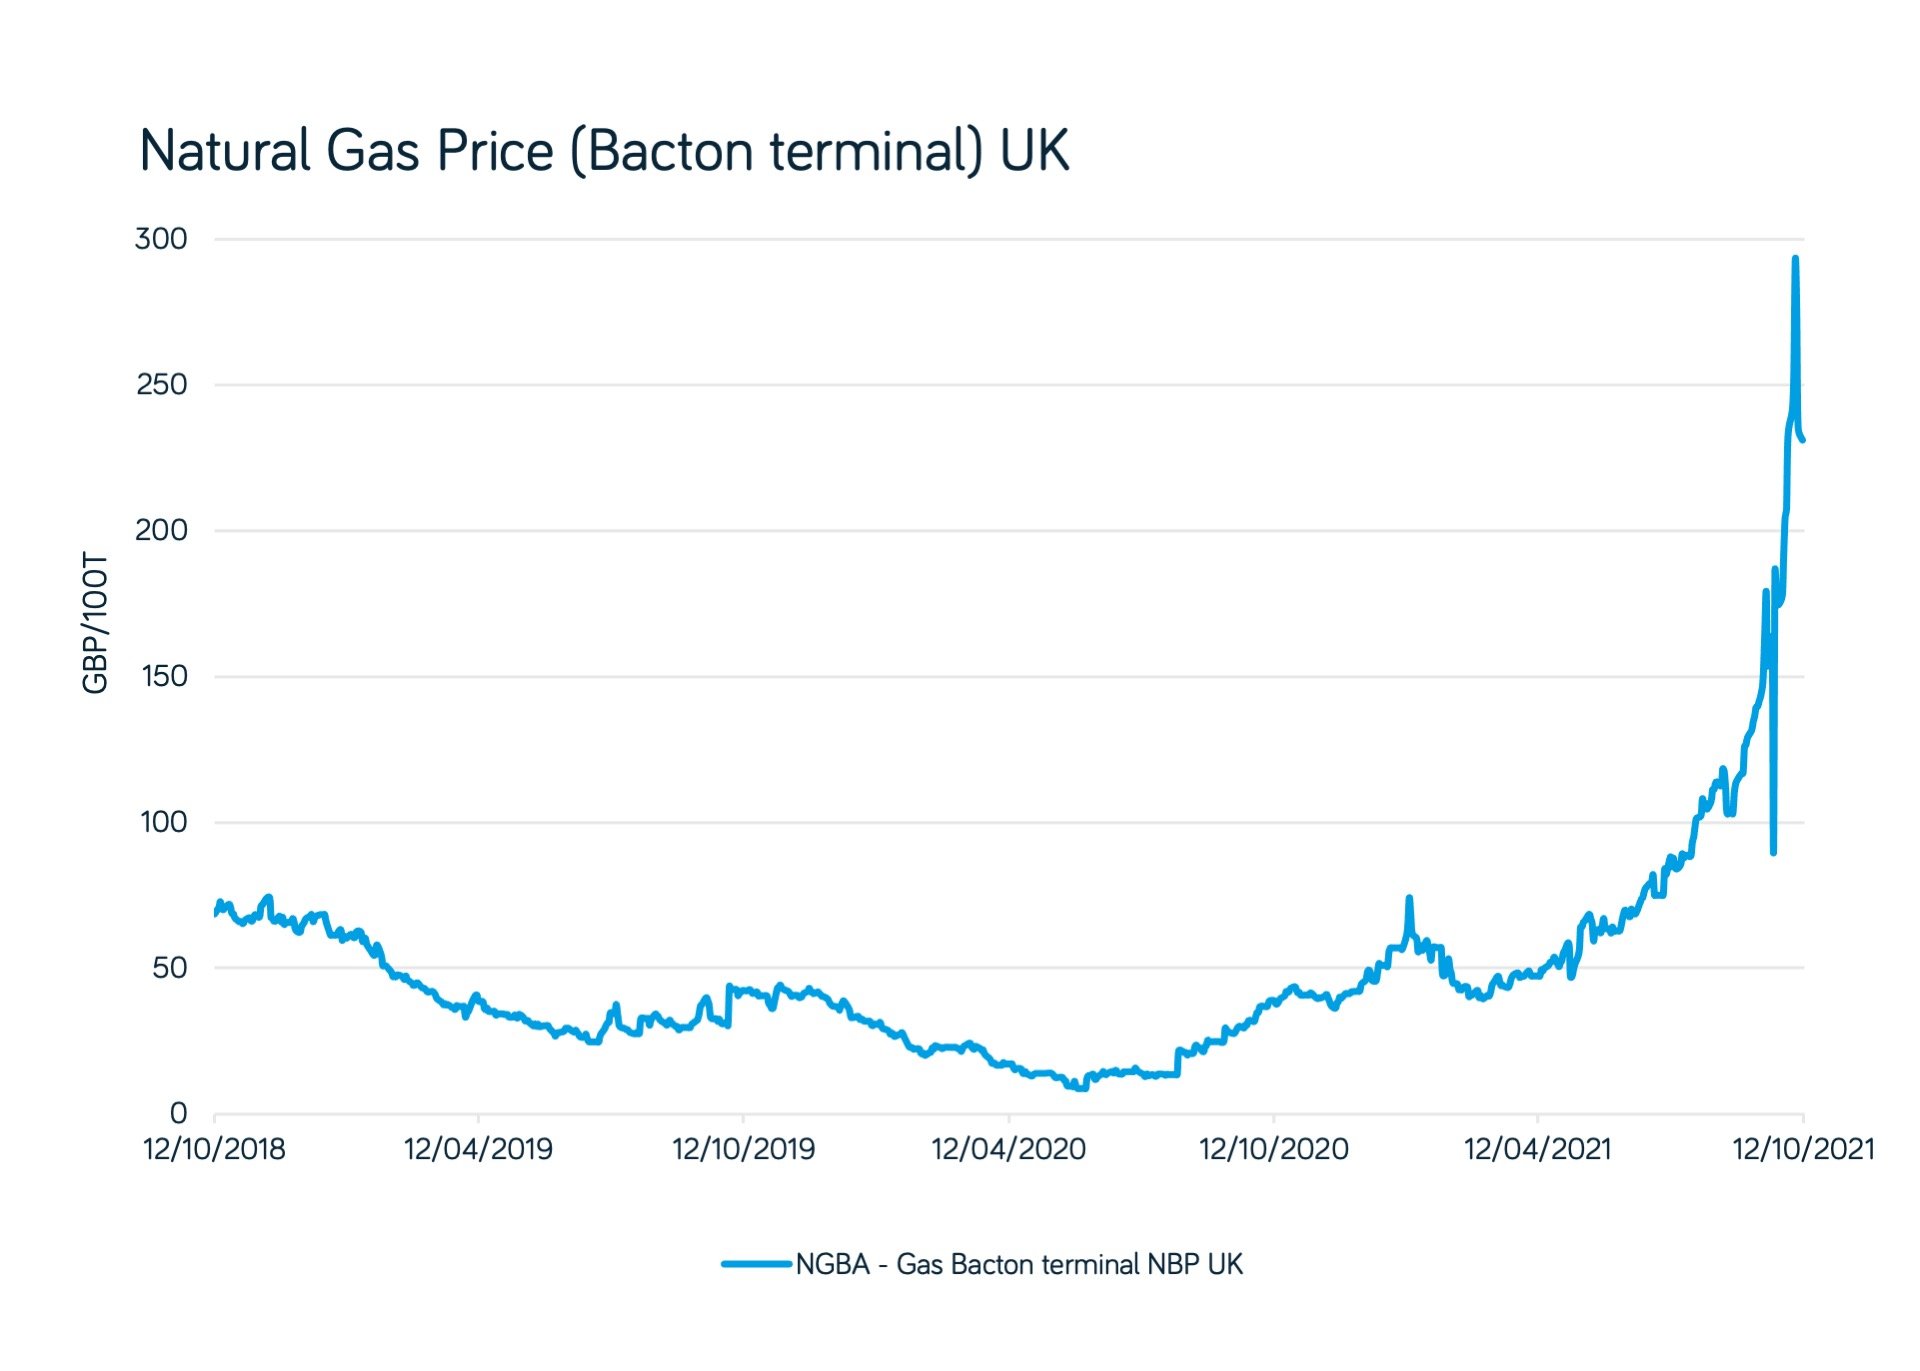Click the 150 y-axis tick label

point(164,676)
